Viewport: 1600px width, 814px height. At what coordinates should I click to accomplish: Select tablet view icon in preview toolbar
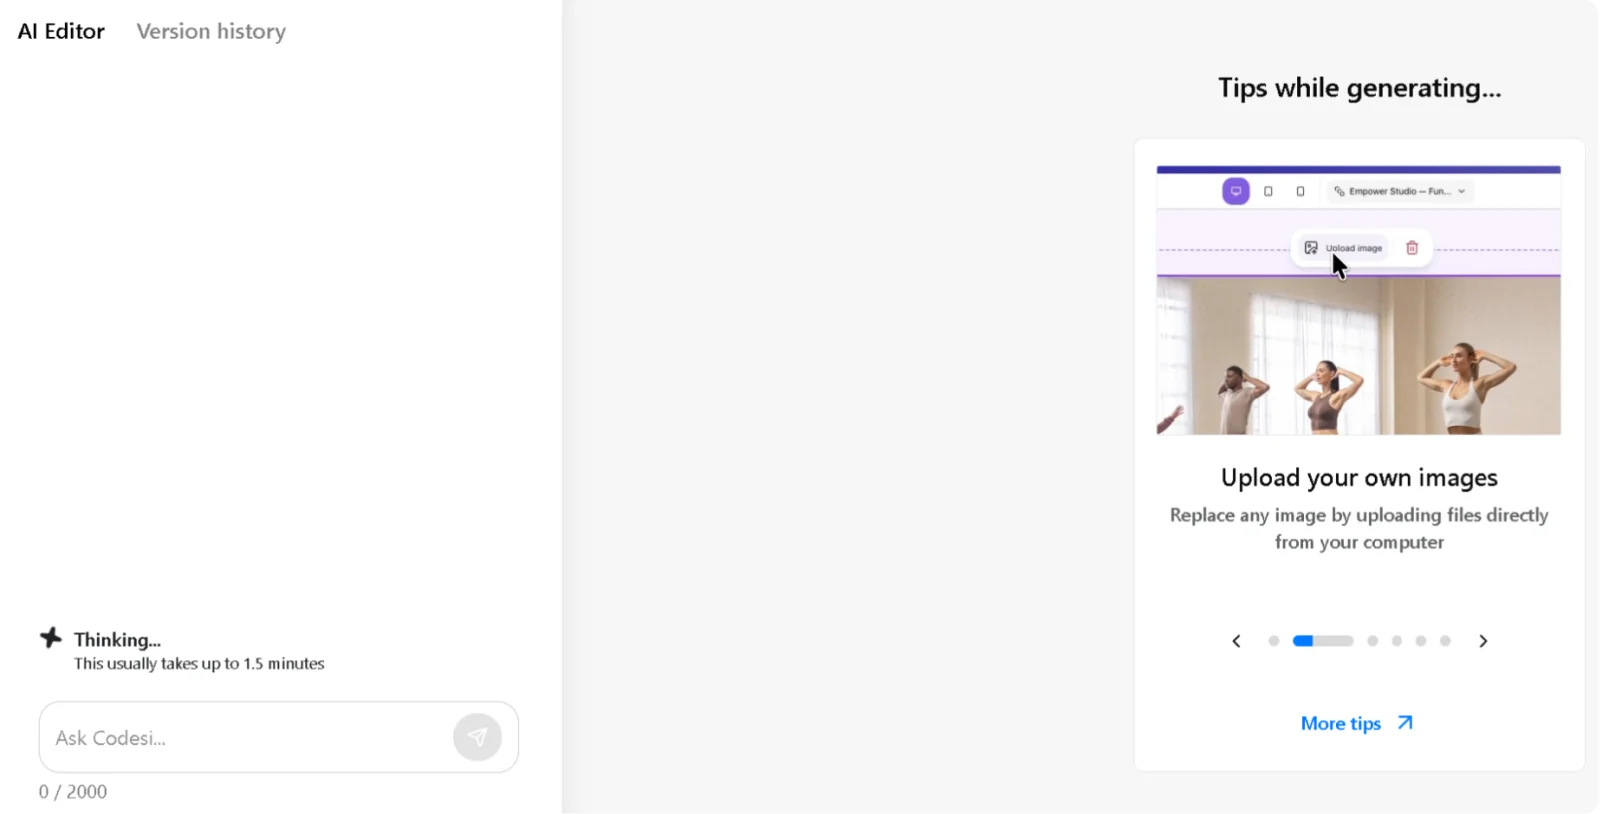point(1268,191)
